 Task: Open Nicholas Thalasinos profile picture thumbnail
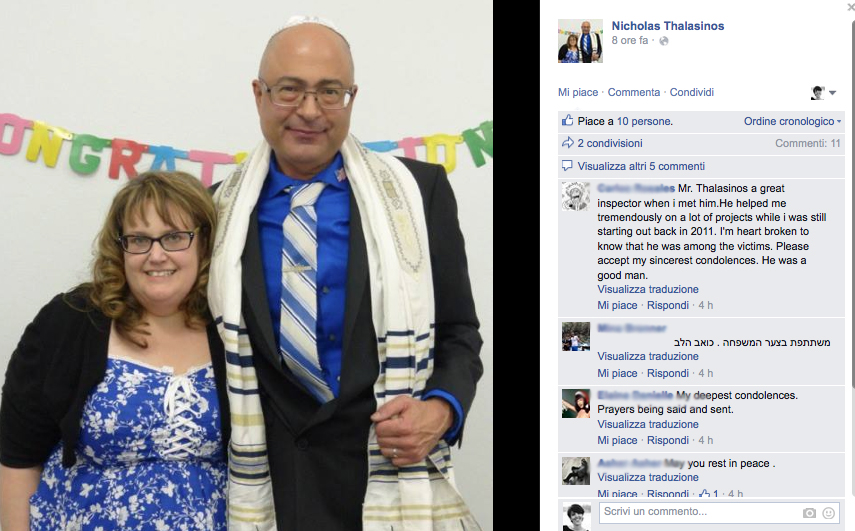point(580,41)
